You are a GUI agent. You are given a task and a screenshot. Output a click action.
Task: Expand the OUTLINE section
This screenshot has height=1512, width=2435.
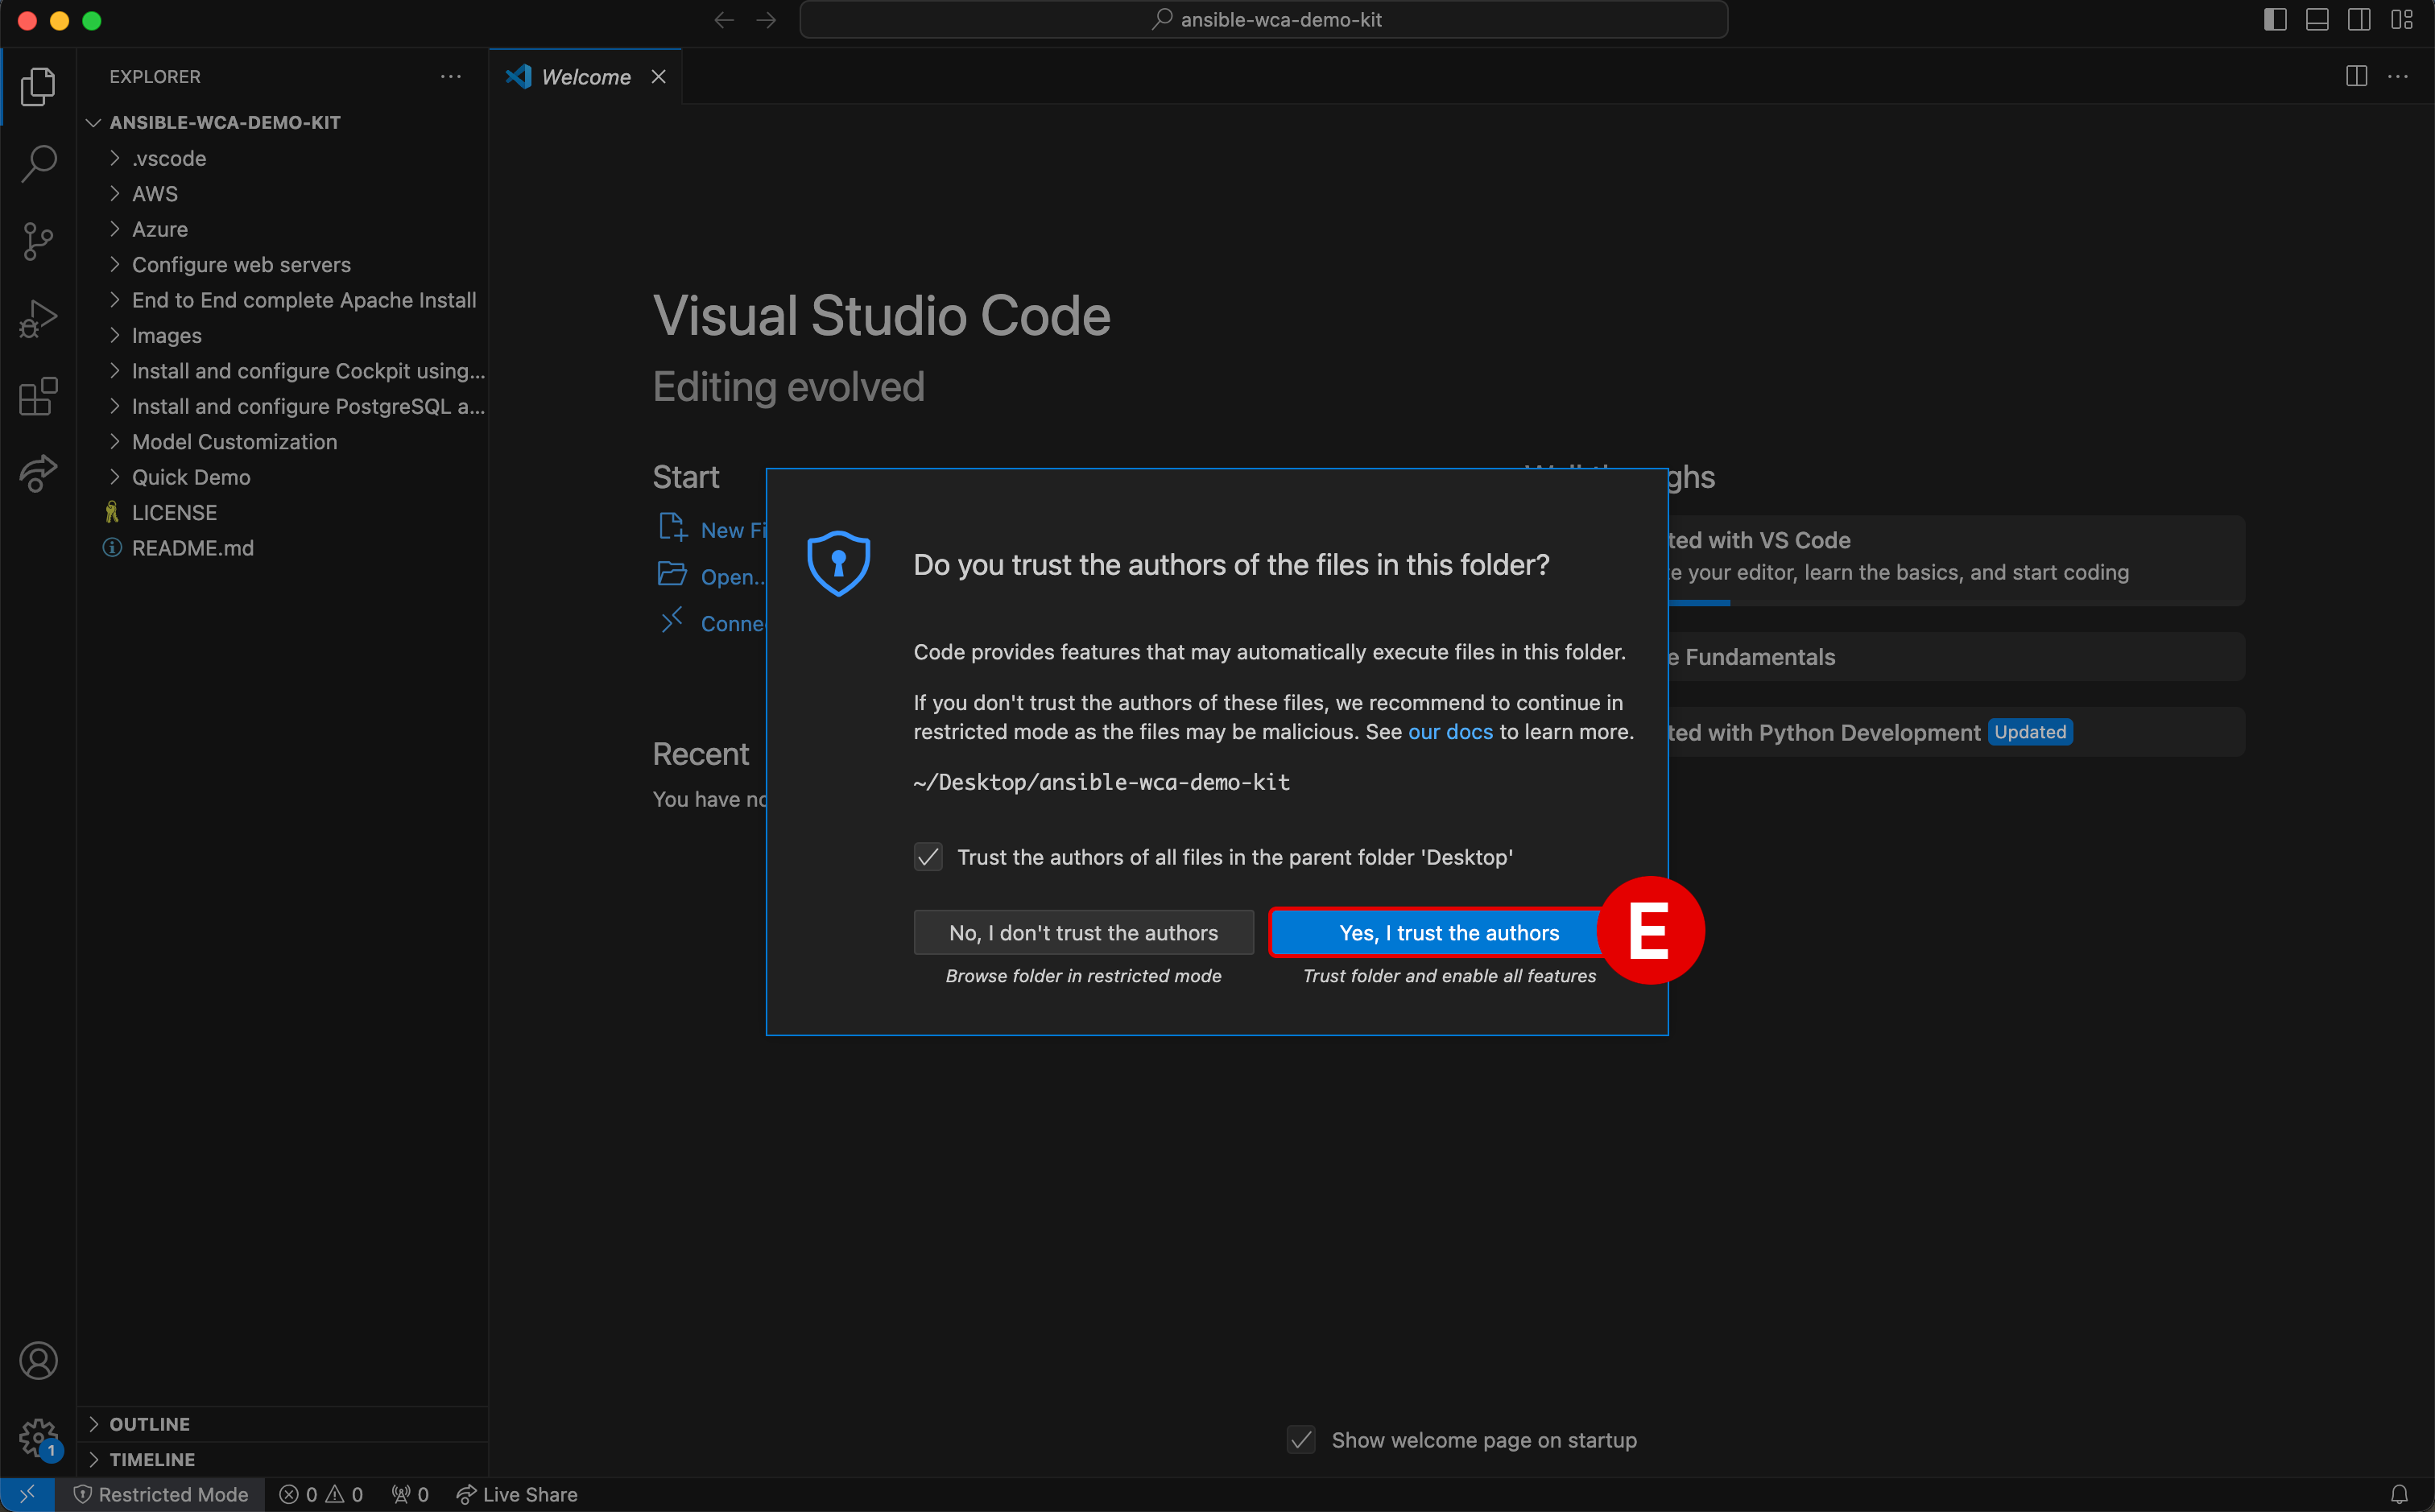[x=149, y=1424]
